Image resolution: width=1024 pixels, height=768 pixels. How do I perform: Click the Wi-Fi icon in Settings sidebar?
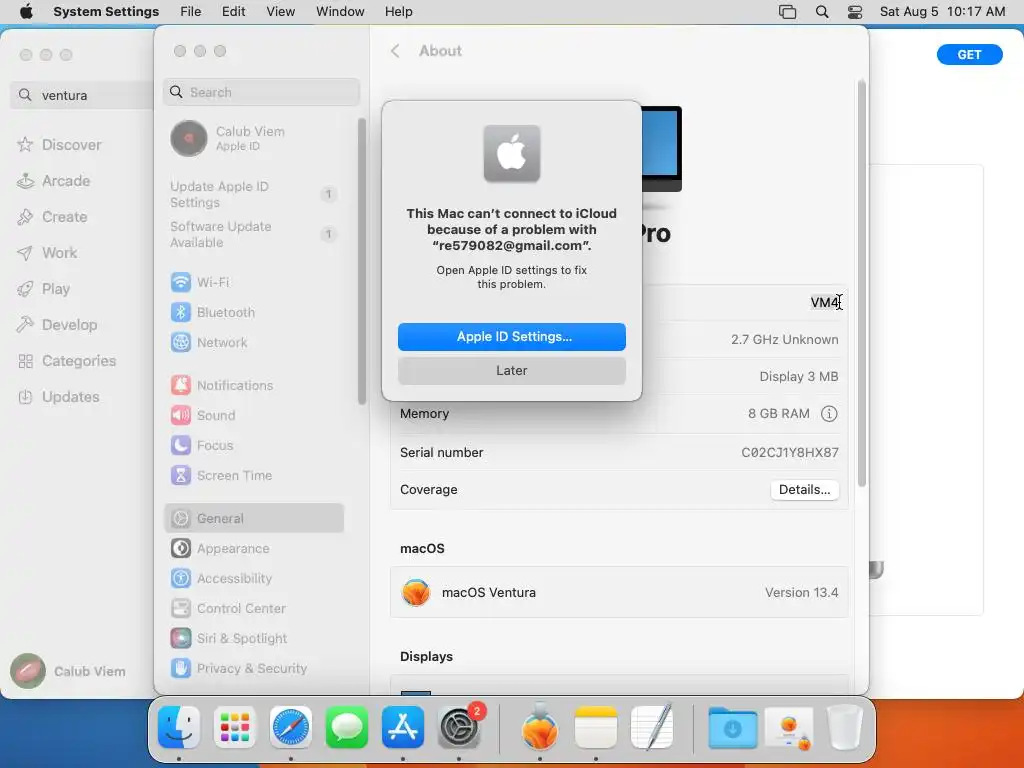[181, 282]
